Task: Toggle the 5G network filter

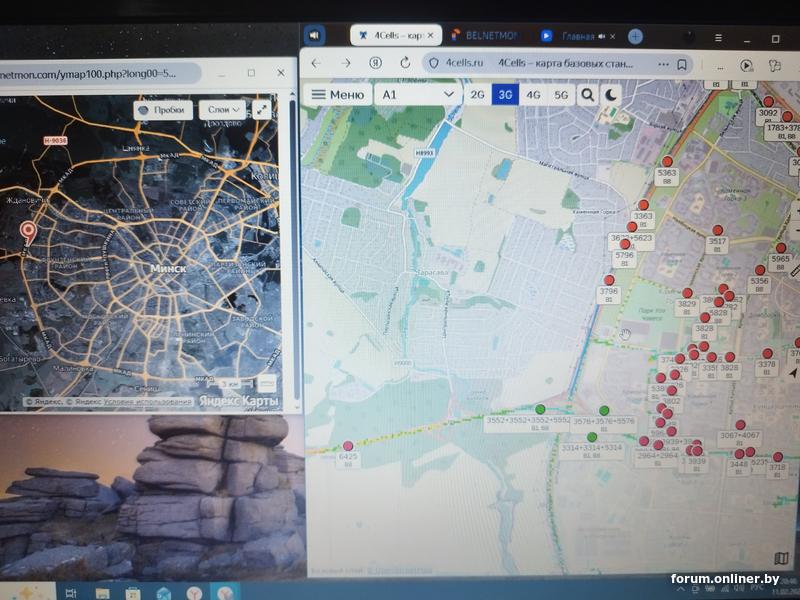Action: pos(561,95)
